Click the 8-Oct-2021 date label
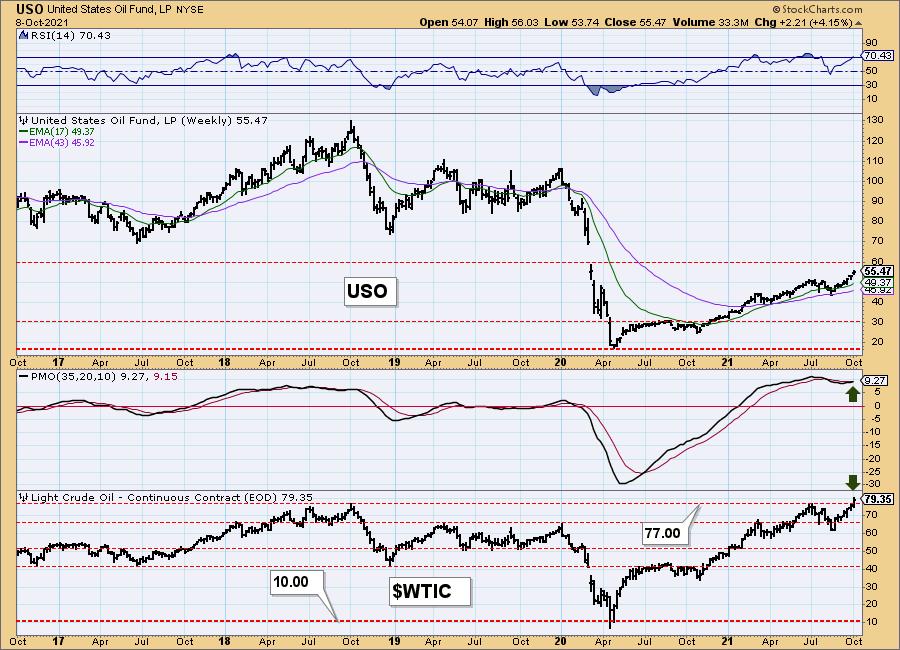The height and width of the screenshot is (650, 900). pos(42,22)
